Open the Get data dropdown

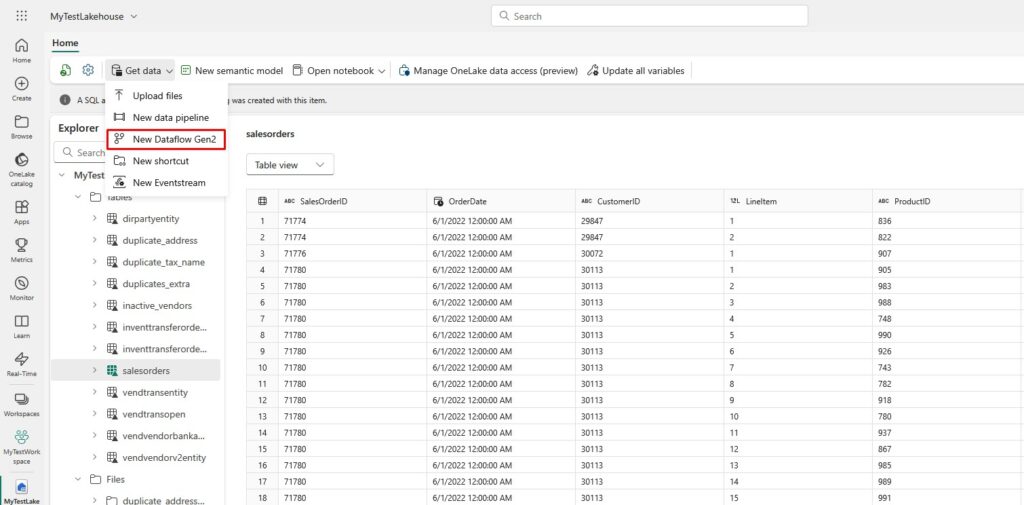pos(141,71)
